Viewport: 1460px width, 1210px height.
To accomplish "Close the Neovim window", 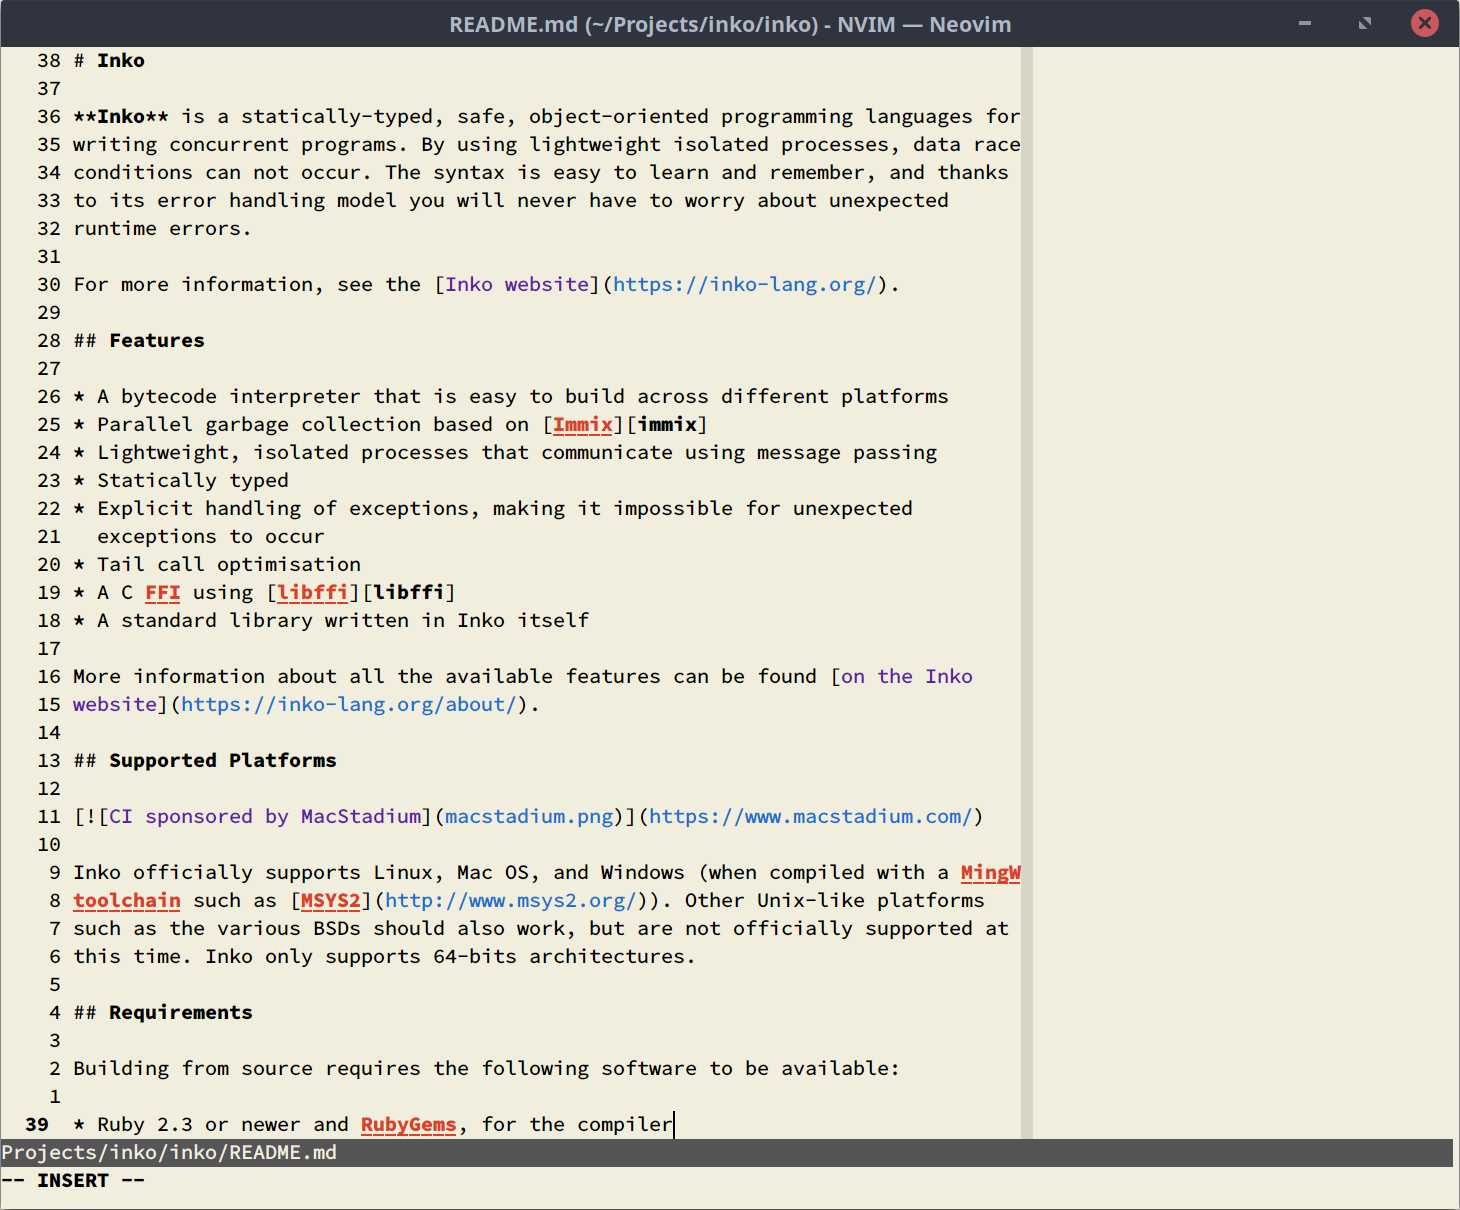I will (1425, 23).
